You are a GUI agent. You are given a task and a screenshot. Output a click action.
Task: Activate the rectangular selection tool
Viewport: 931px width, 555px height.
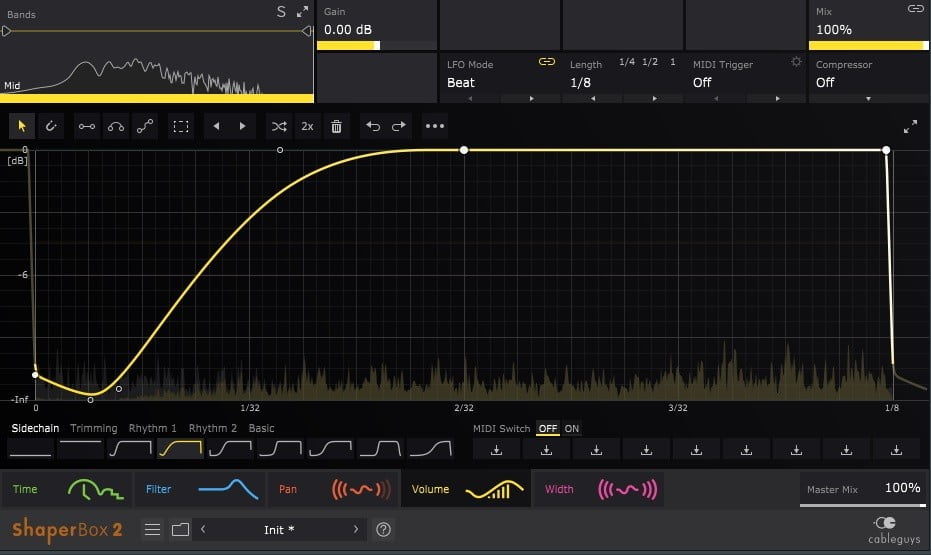180,126
